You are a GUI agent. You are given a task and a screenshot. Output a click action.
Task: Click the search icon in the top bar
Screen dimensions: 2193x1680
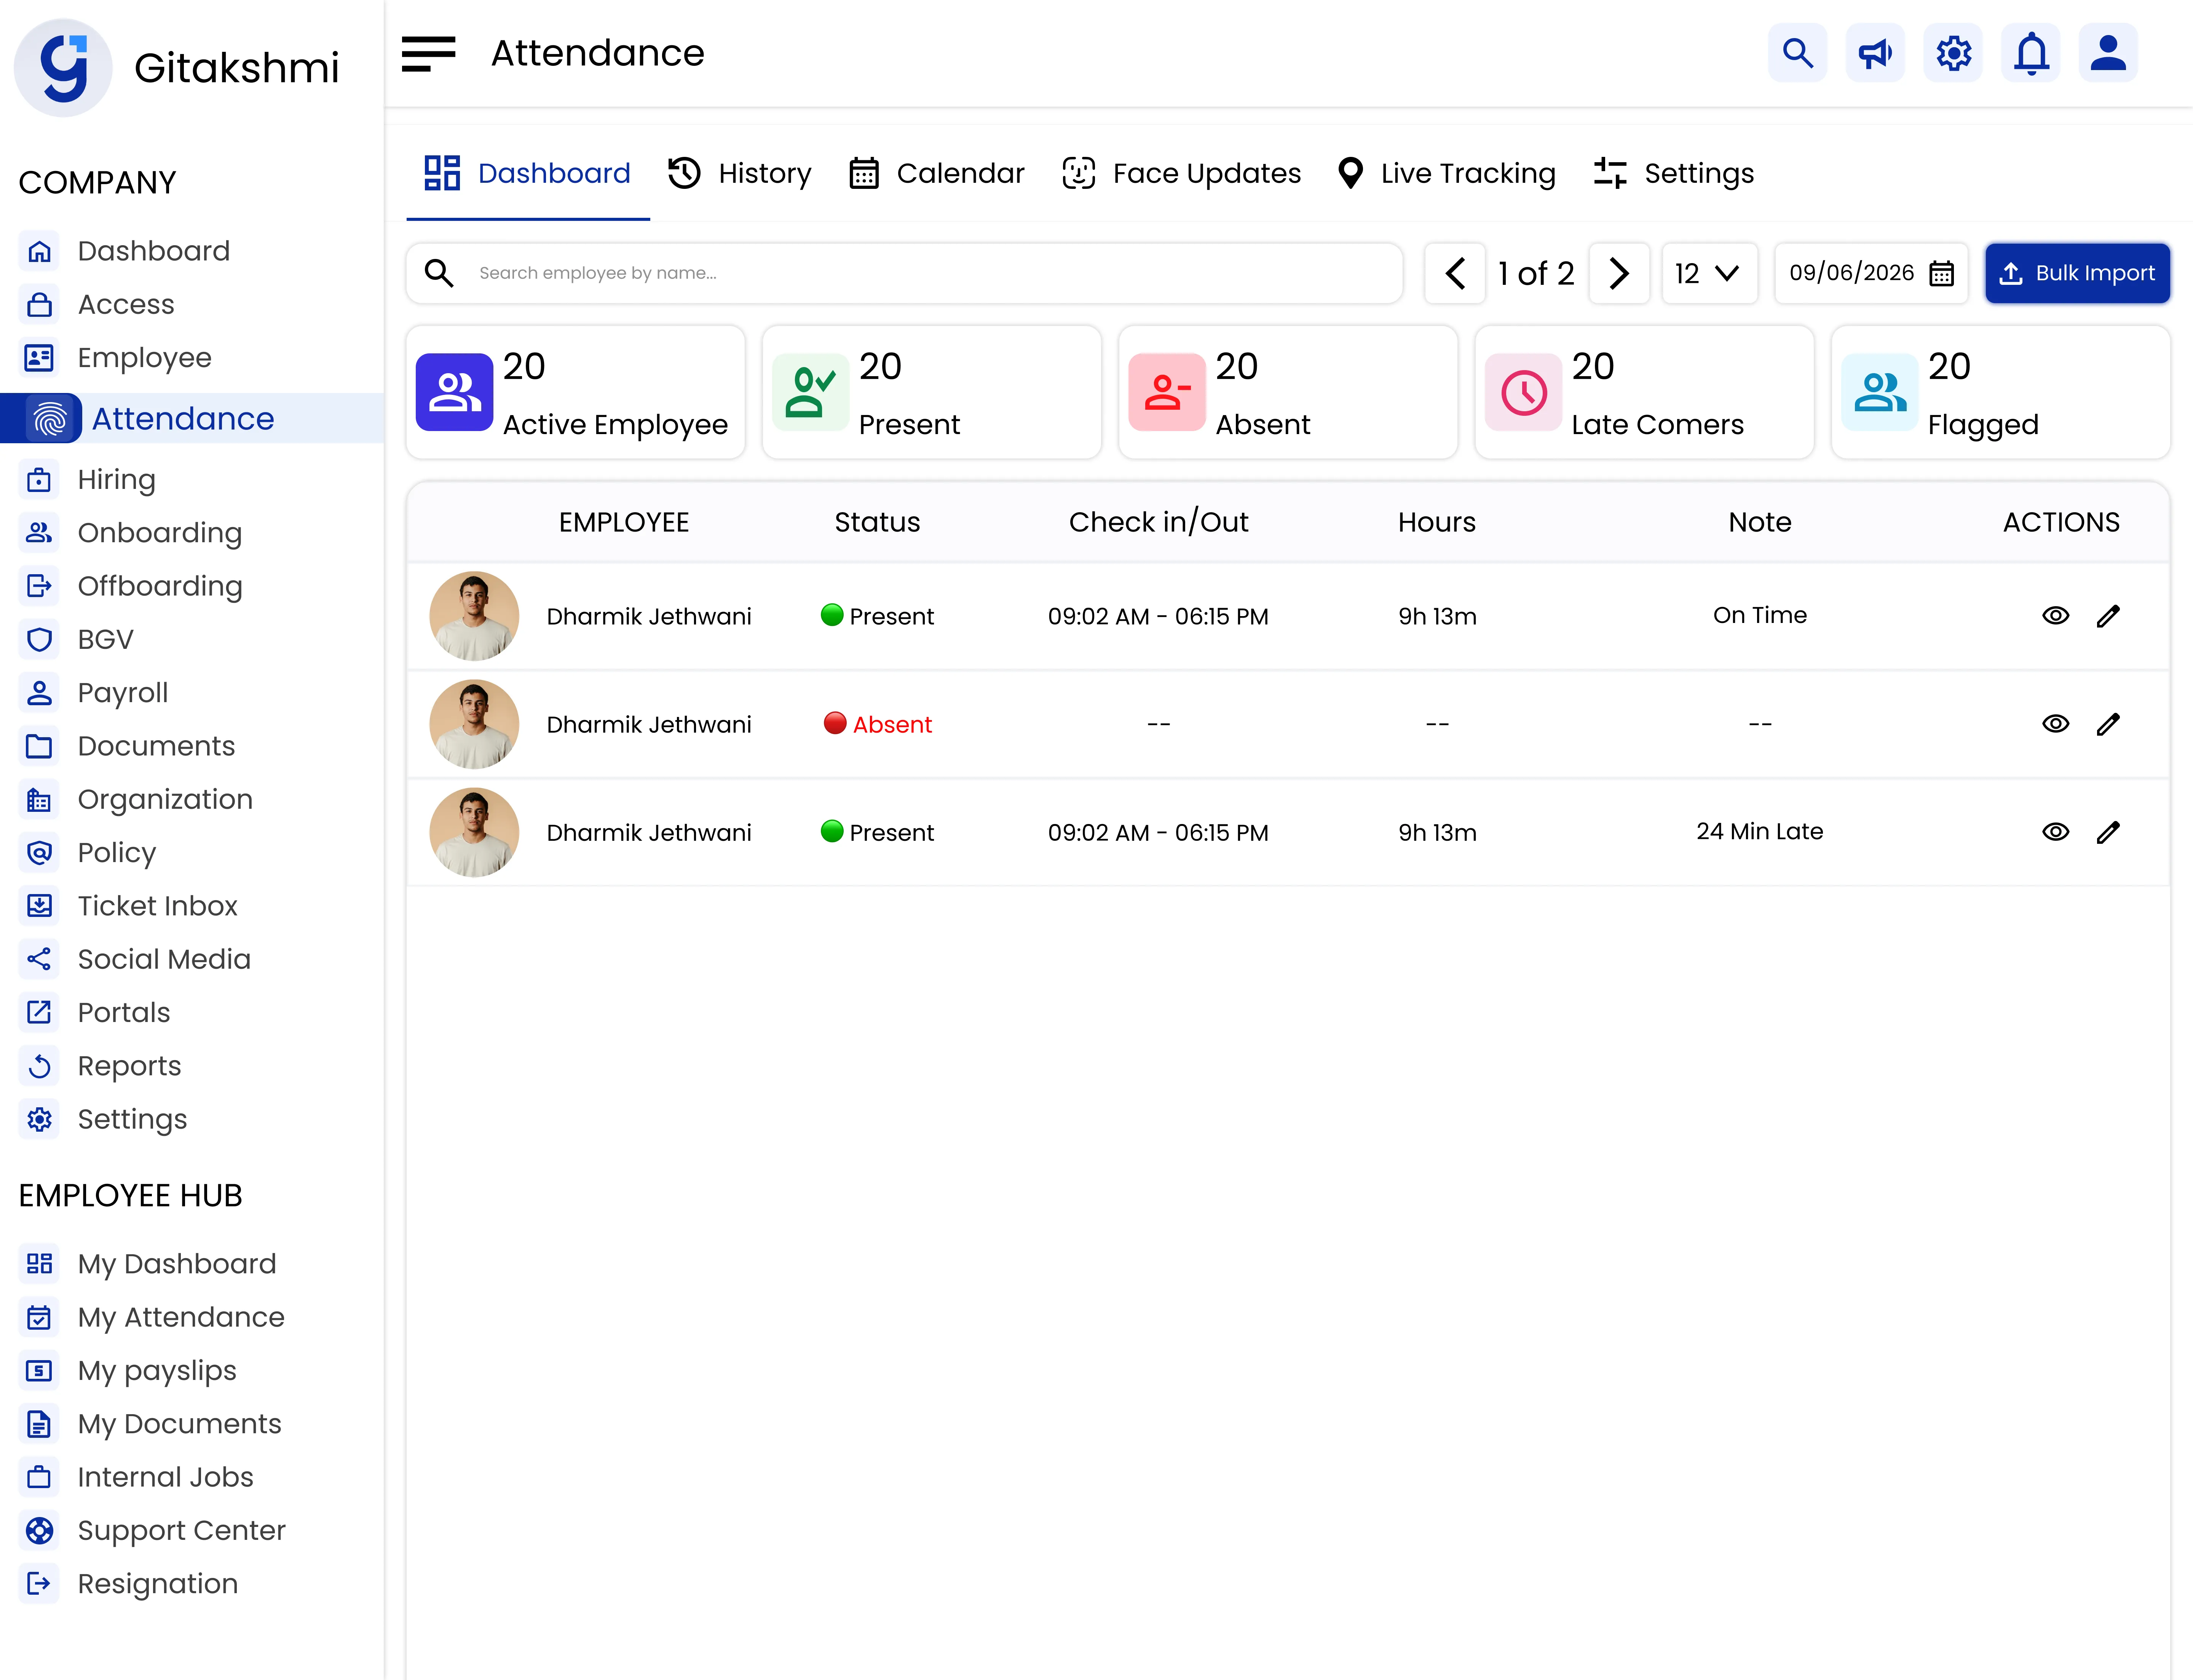click(1797, 53)
